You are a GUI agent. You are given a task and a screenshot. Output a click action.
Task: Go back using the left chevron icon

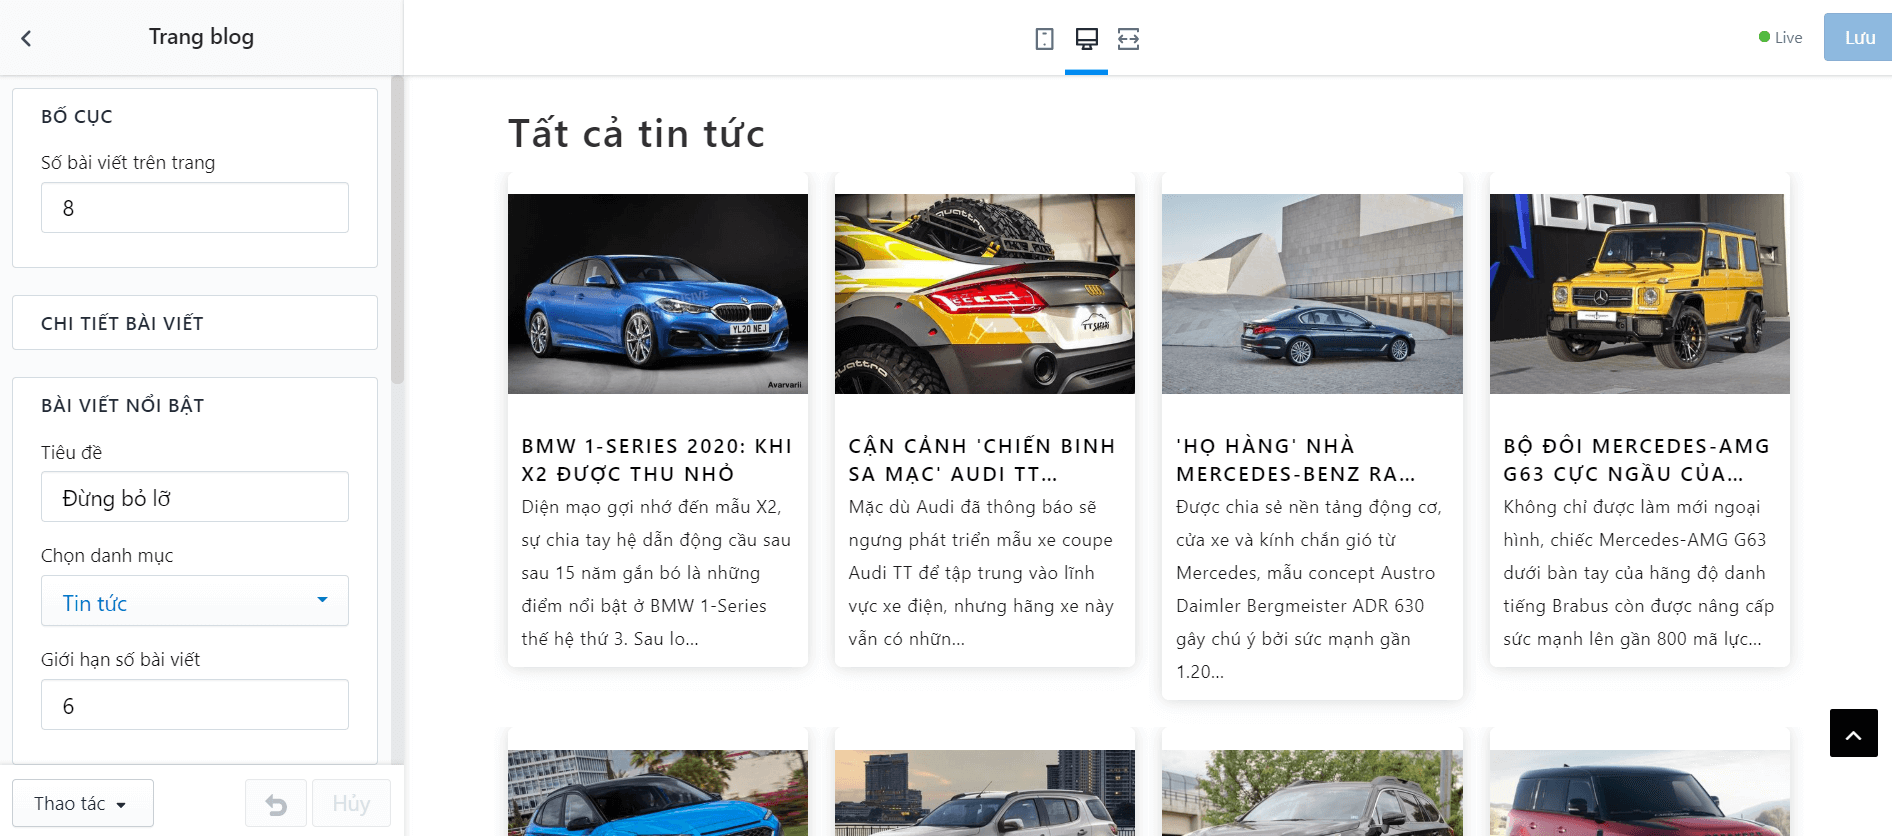pos(26,38)
